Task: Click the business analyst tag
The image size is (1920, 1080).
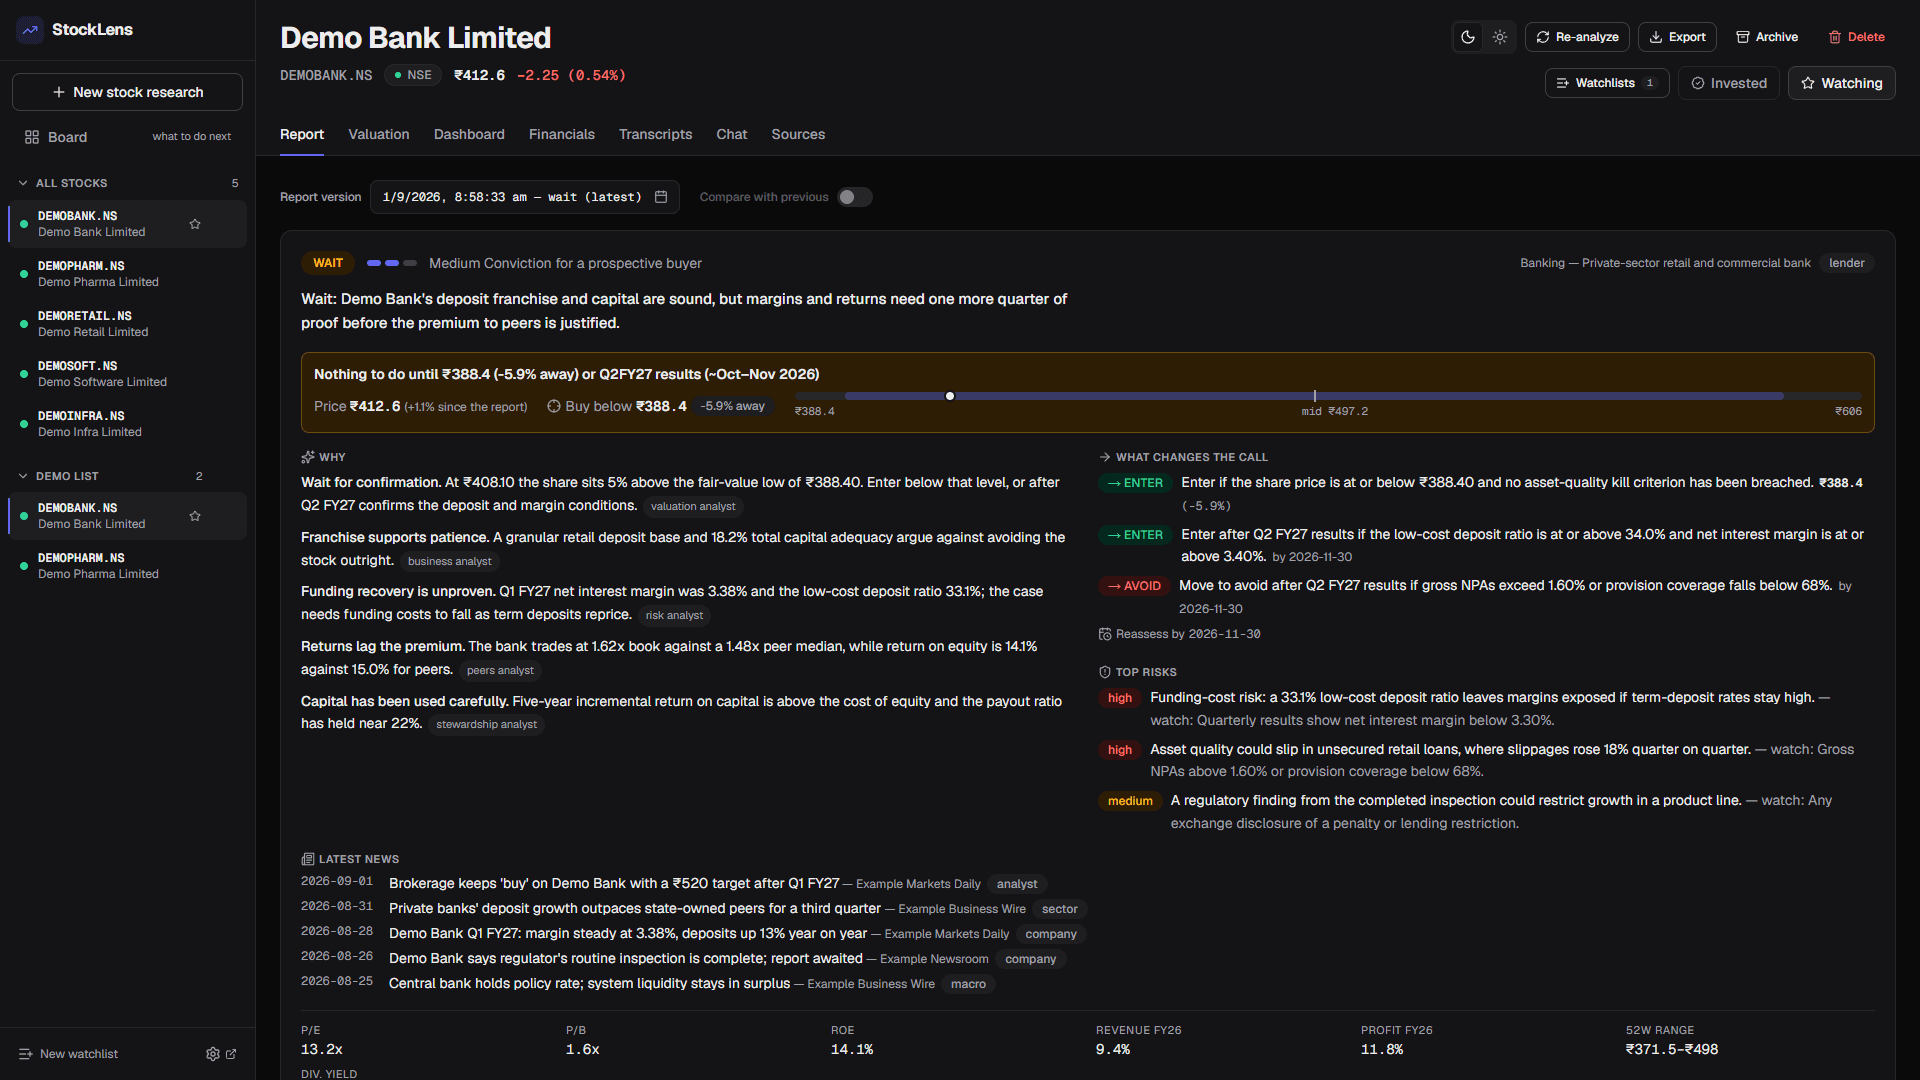Action: pos(449,561)
